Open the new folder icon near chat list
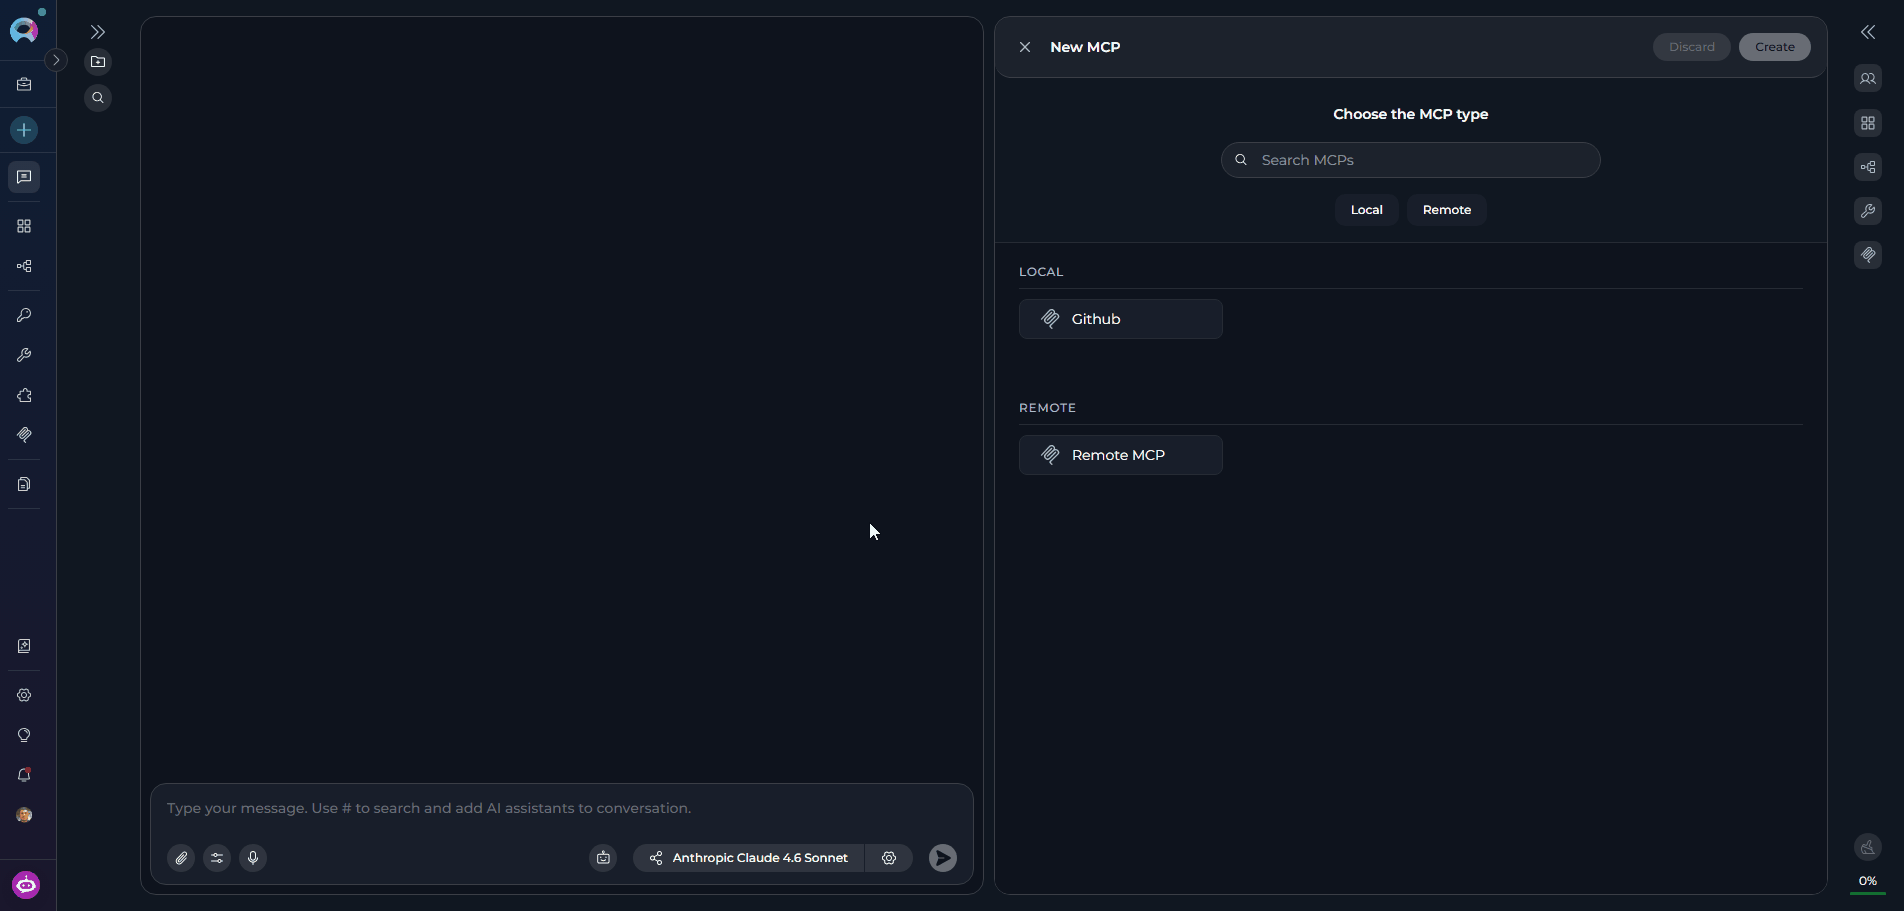The image size is (1904, 911). click(x=98, y=62)
